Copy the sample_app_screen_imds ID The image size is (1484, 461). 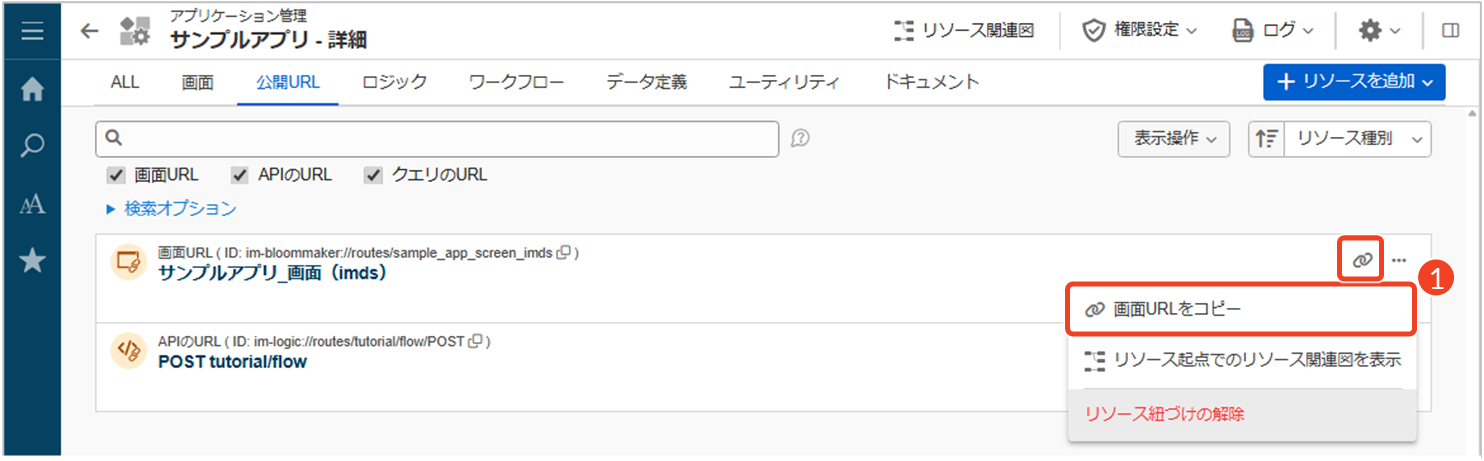point(564,253)
